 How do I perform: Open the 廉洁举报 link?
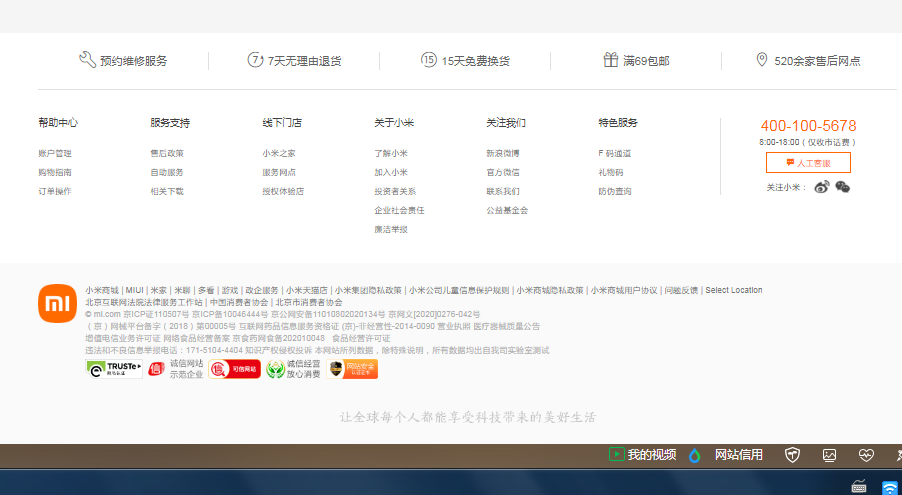(391, 229)
